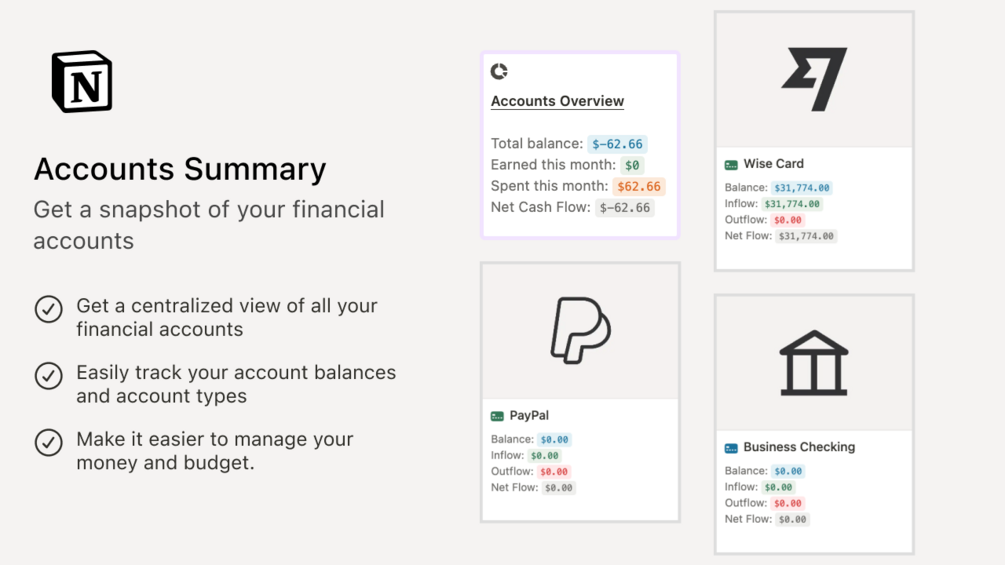This screenshot has height=565, width=1005.
Task: Click the card icon beside Wise Card
Action: (x=731, y=165)
